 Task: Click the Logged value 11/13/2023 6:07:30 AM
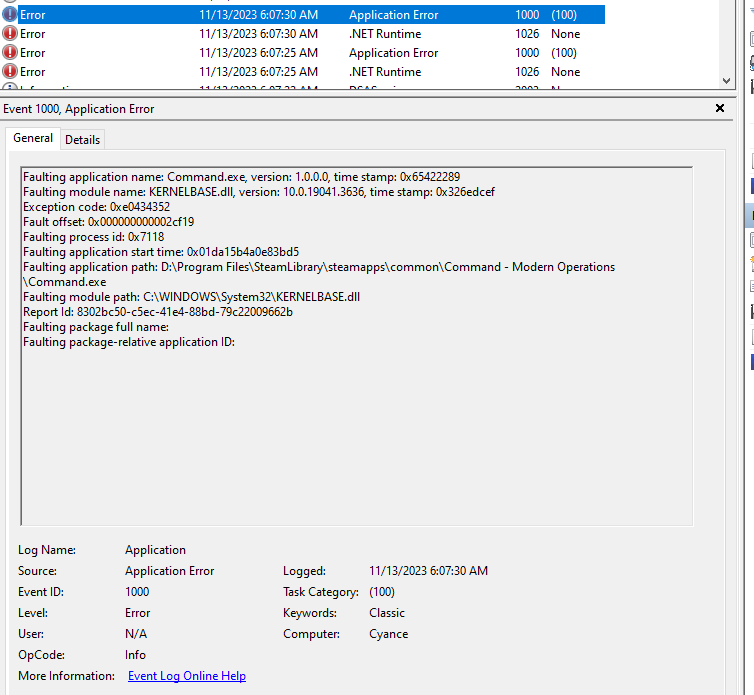(428, 571)
